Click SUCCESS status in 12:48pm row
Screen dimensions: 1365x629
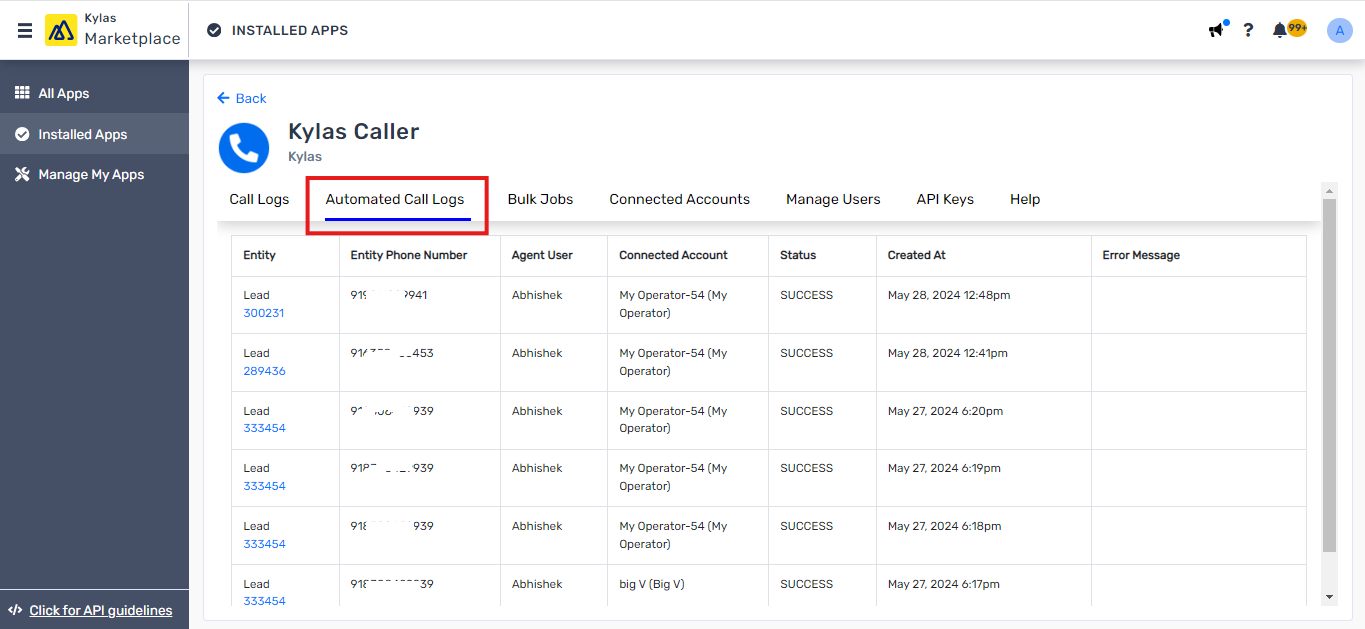[x=806, y=295]
